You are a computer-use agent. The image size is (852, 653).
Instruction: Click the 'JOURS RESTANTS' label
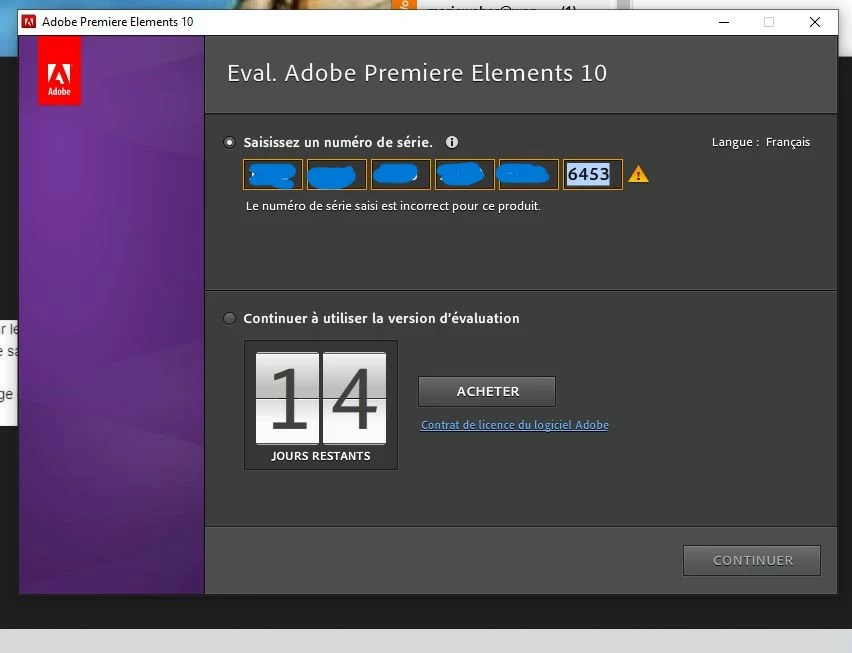(321, 456)
